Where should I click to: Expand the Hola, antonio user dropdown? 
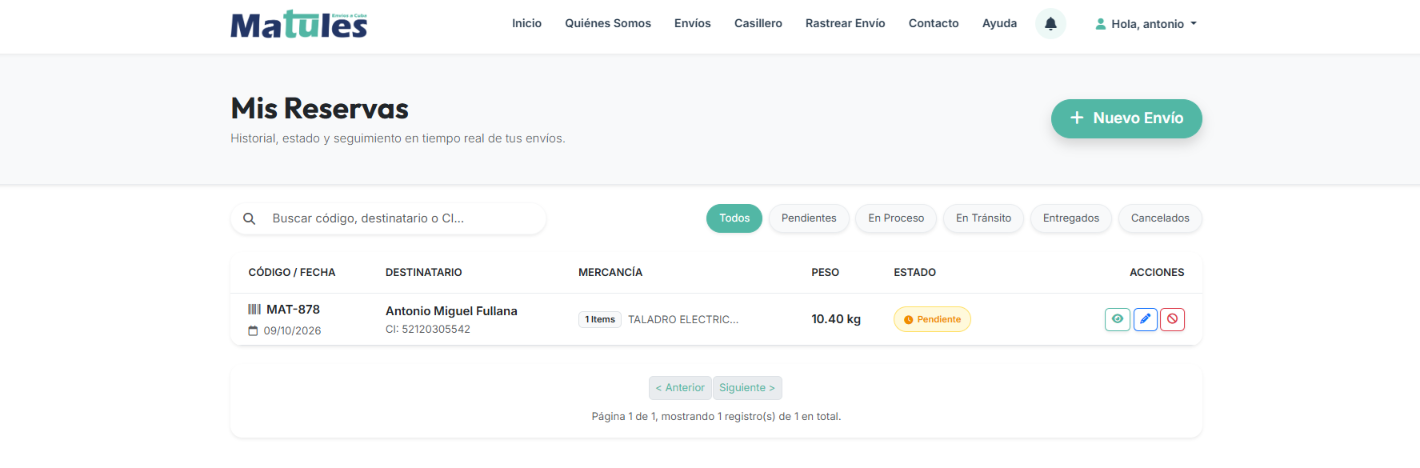click(1146, 23)
